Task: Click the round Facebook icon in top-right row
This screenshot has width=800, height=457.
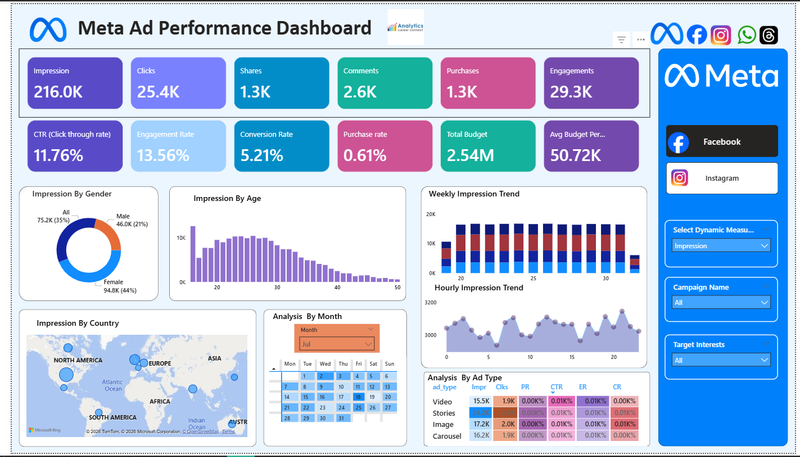Action: 696,35
